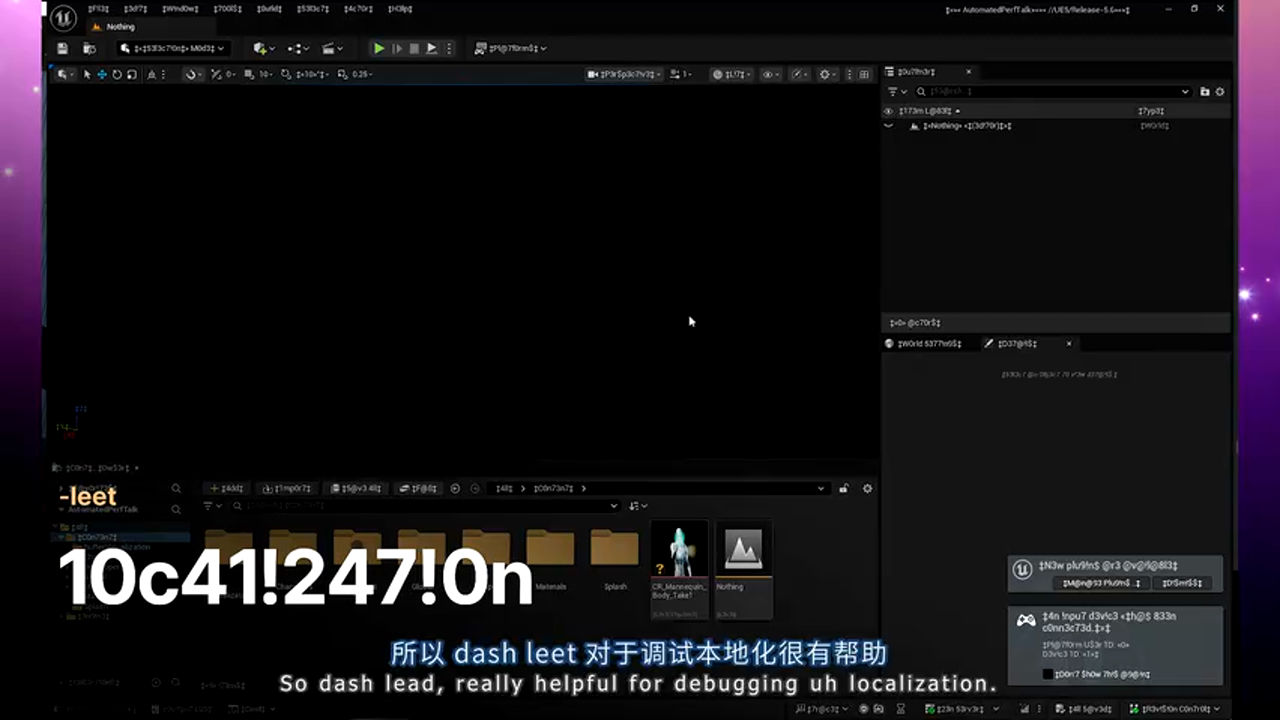This screenshot has height=720, width=1280.
Task: Open the viewport settings gear icon
Action: tap(823, 73)
